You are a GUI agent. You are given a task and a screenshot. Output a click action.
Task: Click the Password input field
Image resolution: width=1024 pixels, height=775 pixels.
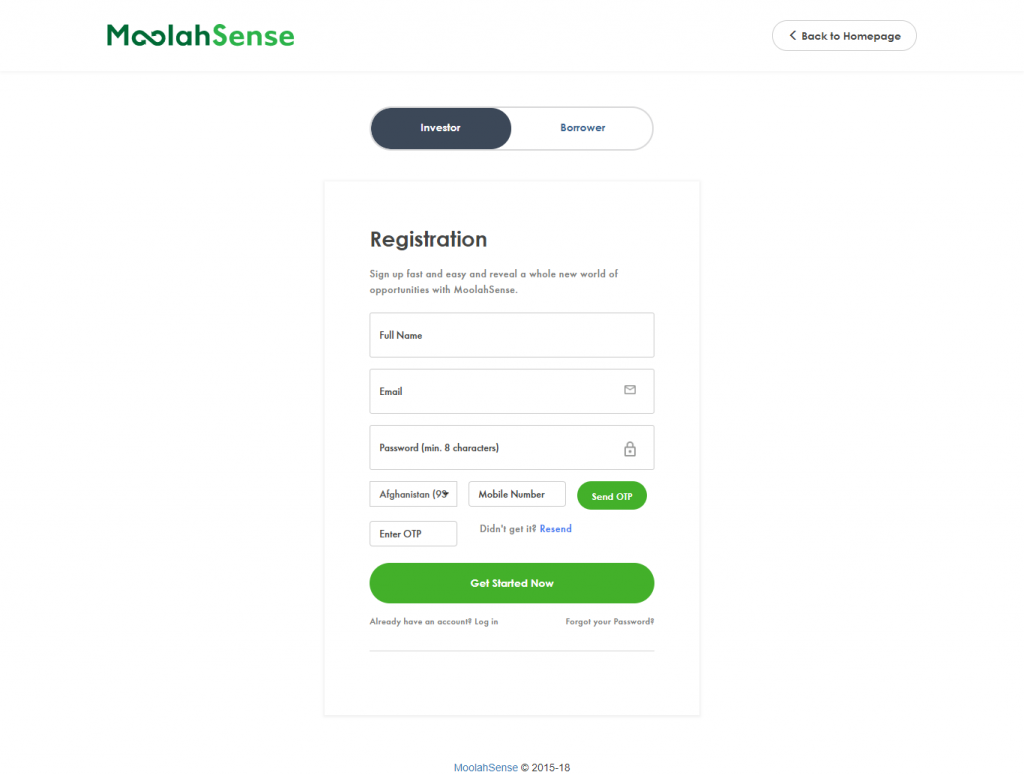pos(511,447)
